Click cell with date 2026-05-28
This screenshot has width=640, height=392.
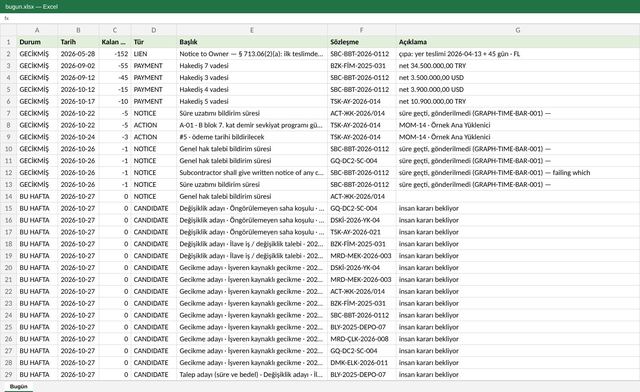click(x=78, y=54)
